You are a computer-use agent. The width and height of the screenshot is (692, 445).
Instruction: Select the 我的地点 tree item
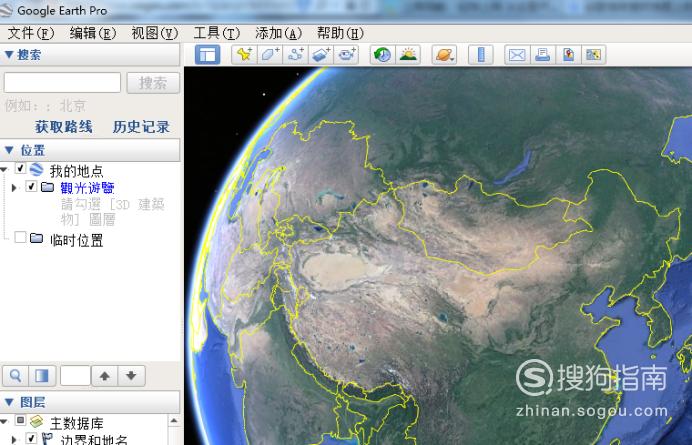click(76, 170)
